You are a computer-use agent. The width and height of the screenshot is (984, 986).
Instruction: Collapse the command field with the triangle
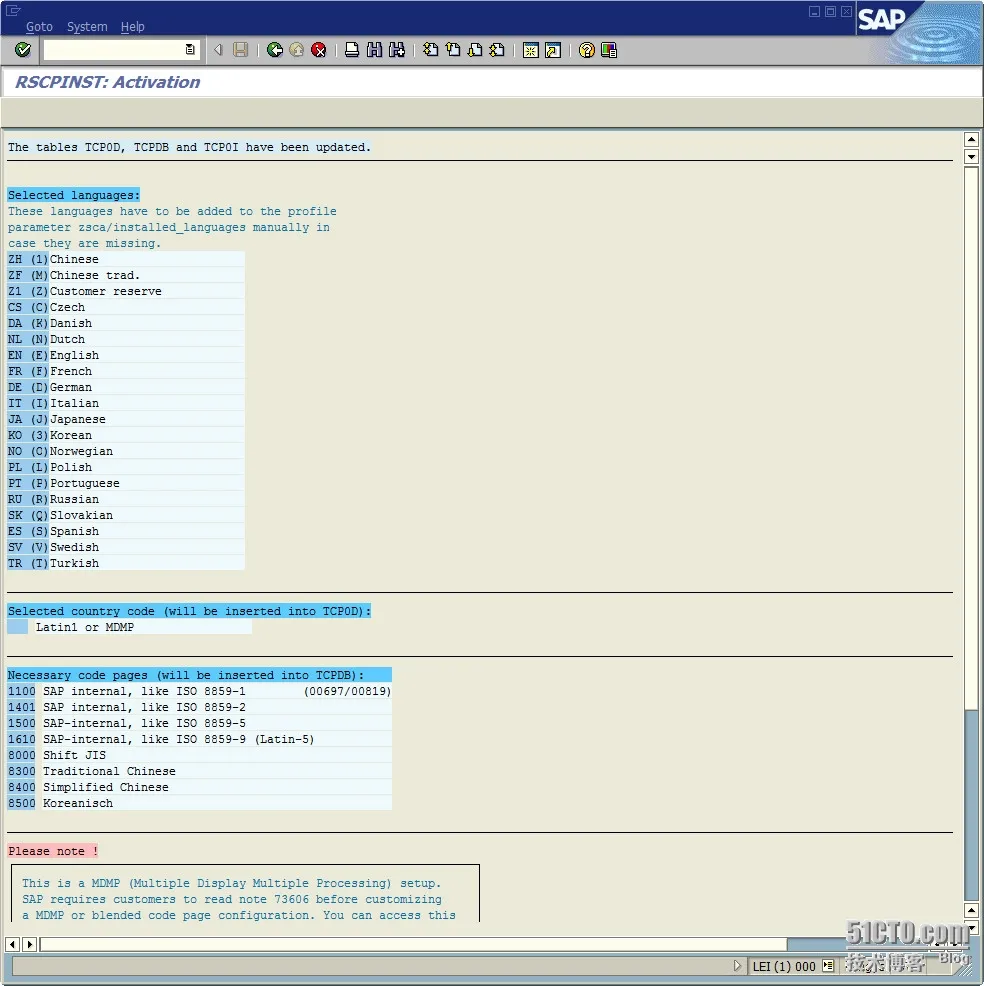click(218, 50)
